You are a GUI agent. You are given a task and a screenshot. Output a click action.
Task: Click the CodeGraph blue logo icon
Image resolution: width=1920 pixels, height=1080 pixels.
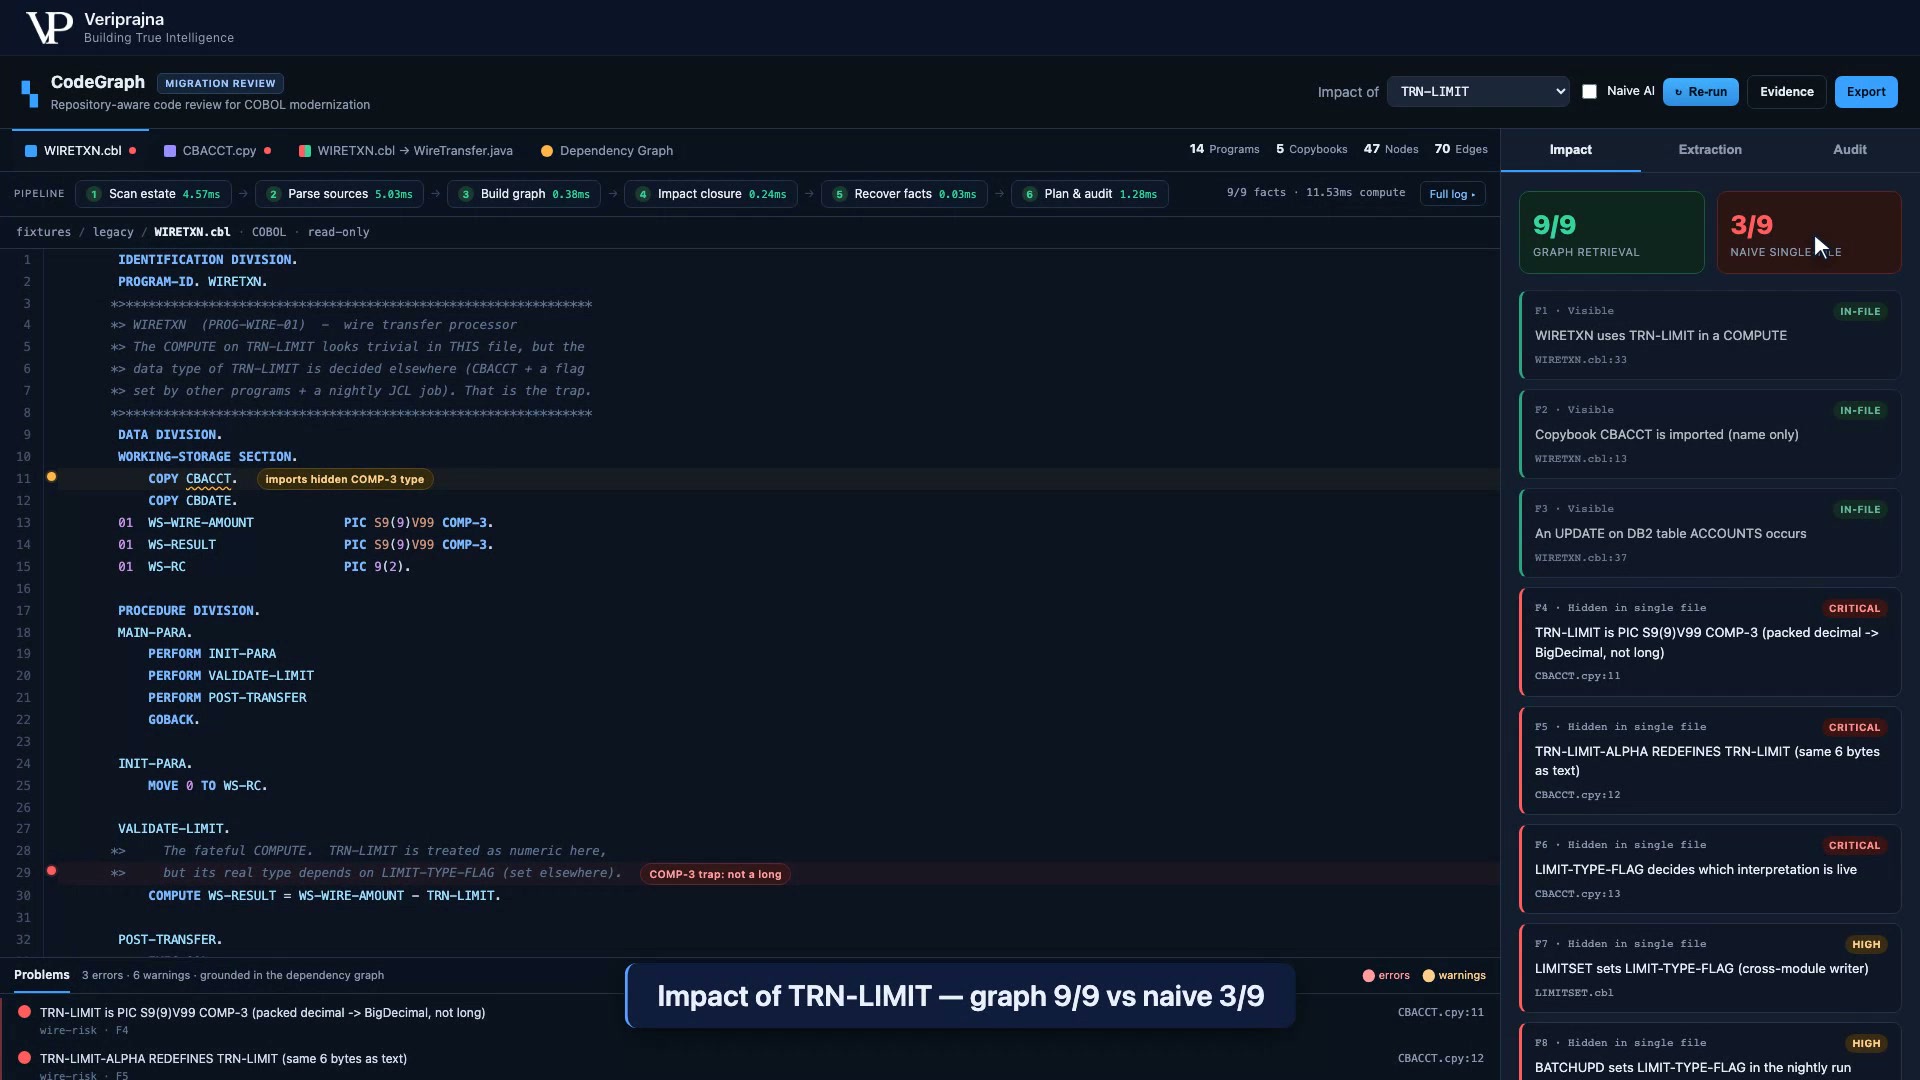(30, 93)
